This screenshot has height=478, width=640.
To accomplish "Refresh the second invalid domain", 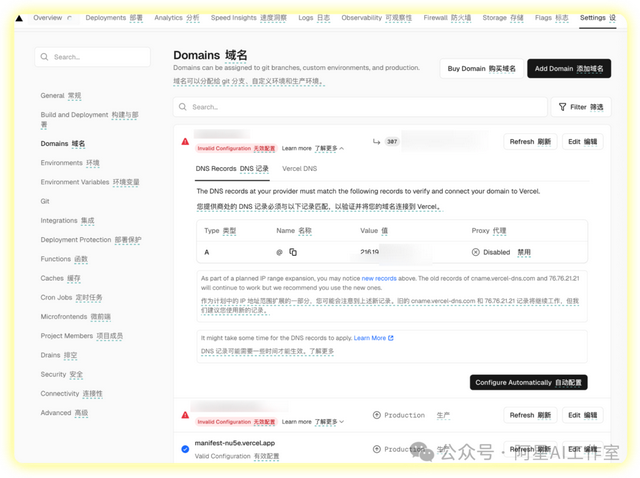I will click(x=530, y=415).
